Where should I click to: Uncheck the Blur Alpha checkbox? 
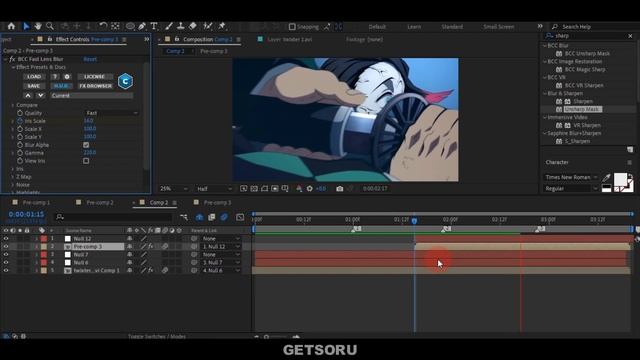tap(86, 145)
